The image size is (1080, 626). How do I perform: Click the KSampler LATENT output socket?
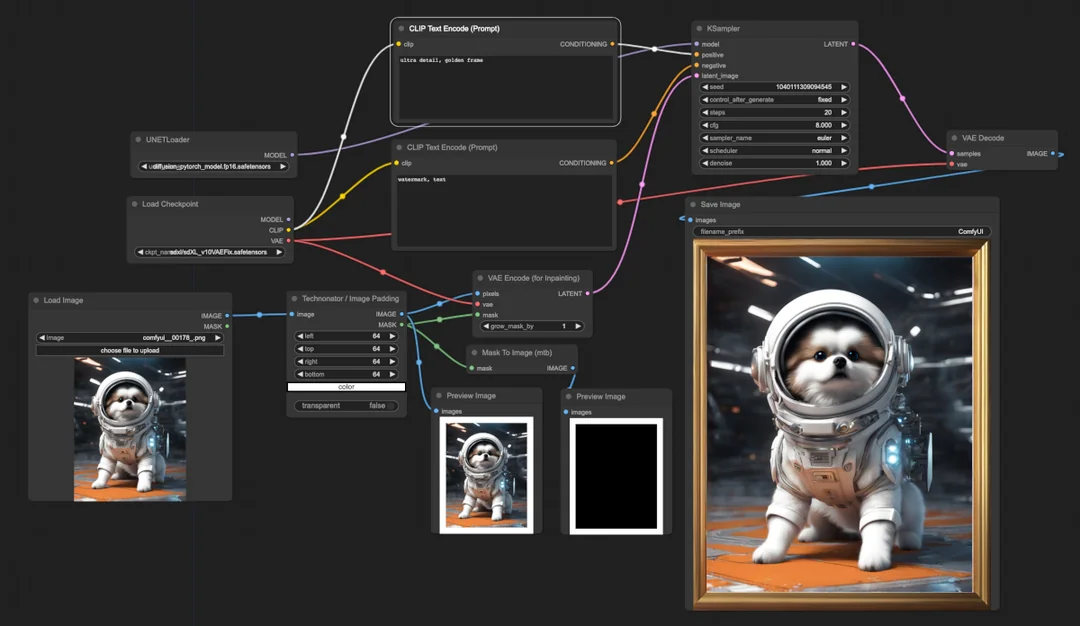(853, 44)
